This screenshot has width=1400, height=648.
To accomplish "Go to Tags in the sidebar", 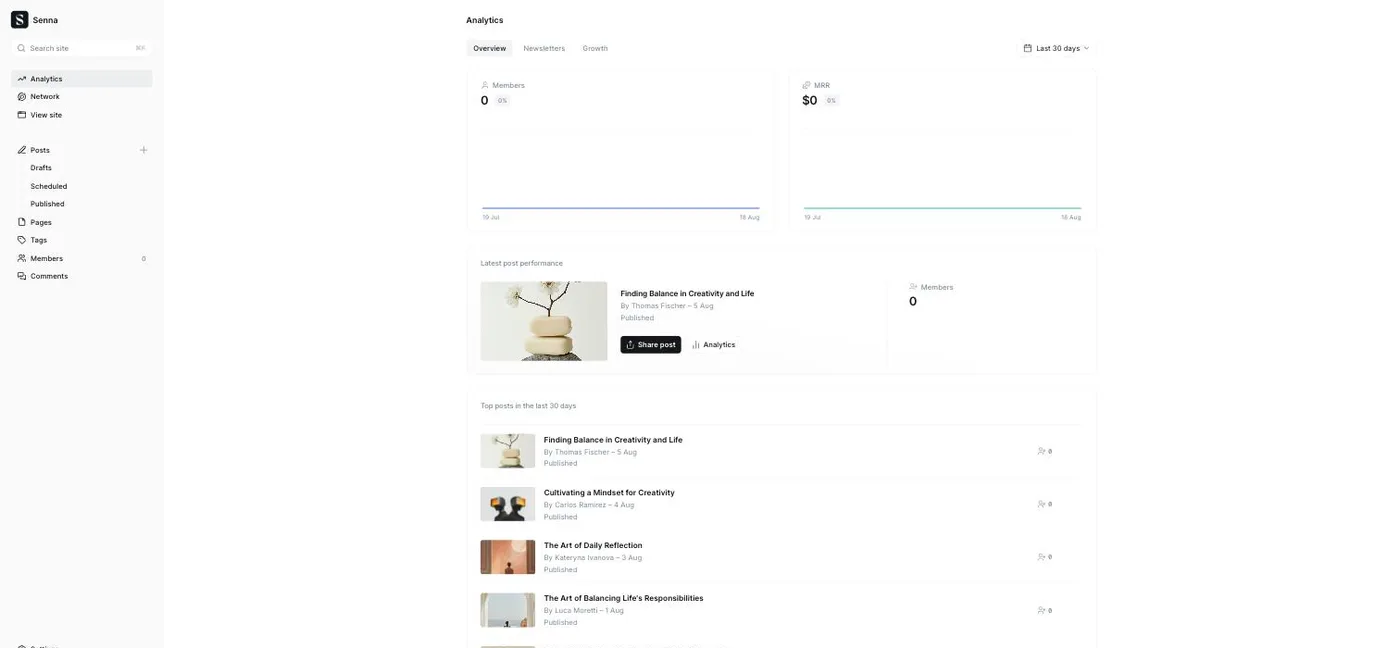I will (x=82, y=240).
